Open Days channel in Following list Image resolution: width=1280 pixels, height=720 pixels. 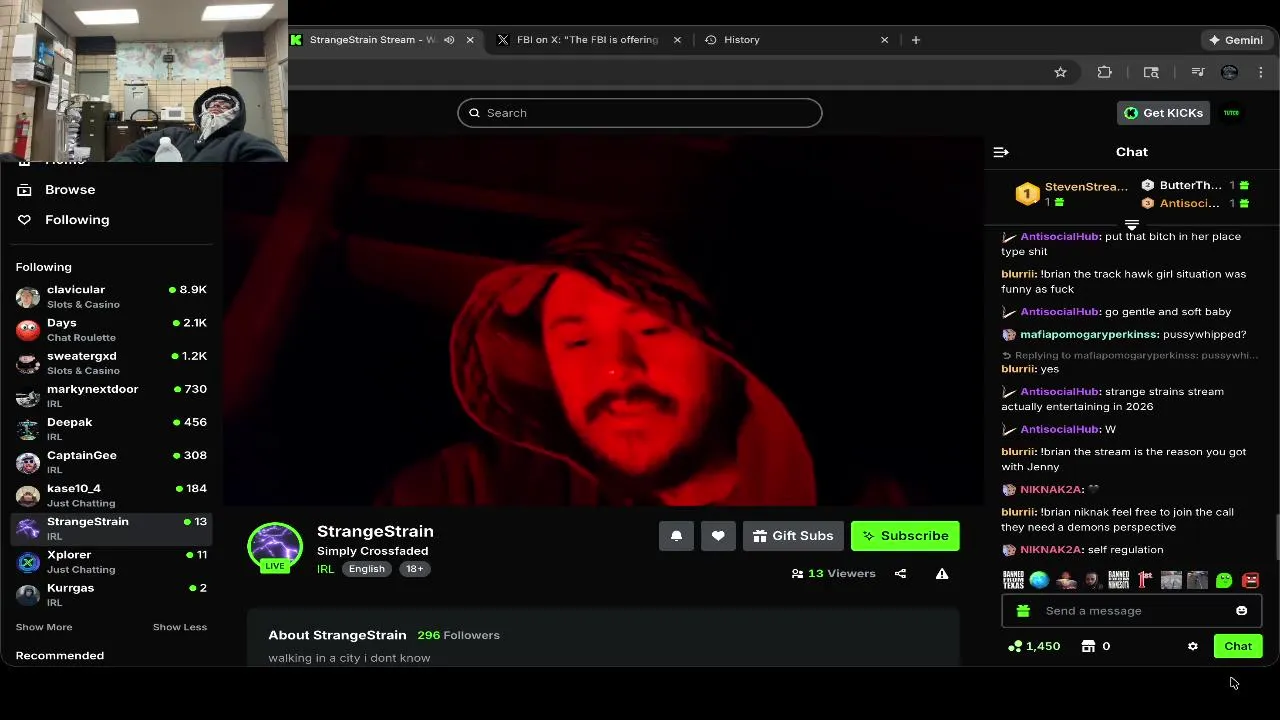pyautogui.click(x=111, y=330)
